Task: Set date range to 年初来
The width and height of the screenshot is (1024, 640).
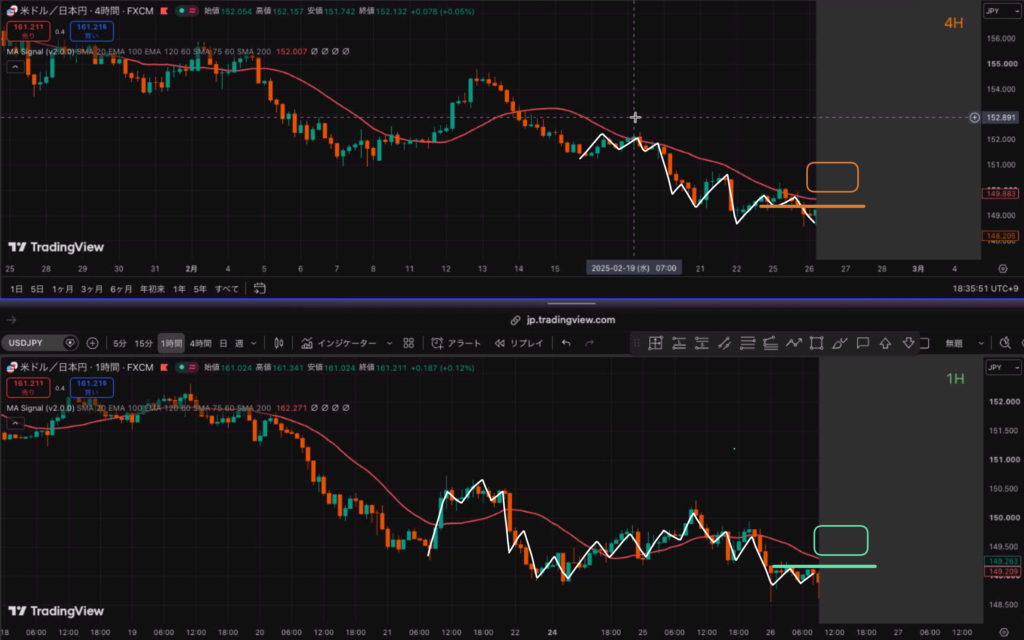Action: tap(152, 289)
